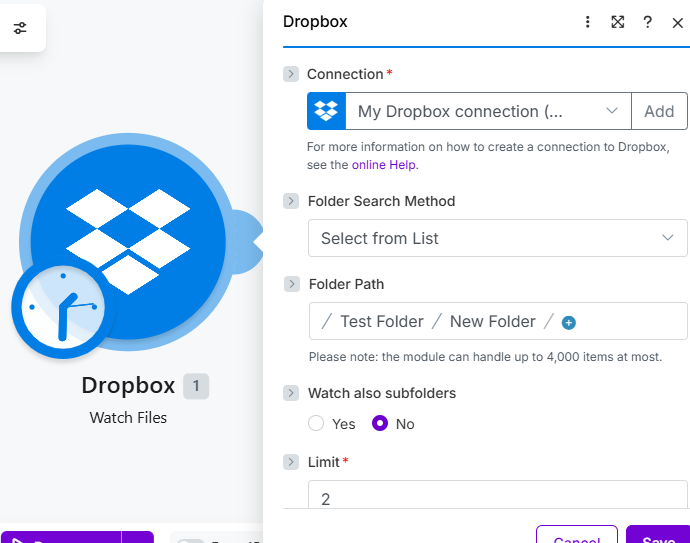Close the Dropbox settings panel
The height and width of the screenshot is (543, 690).
pos(678,23)
